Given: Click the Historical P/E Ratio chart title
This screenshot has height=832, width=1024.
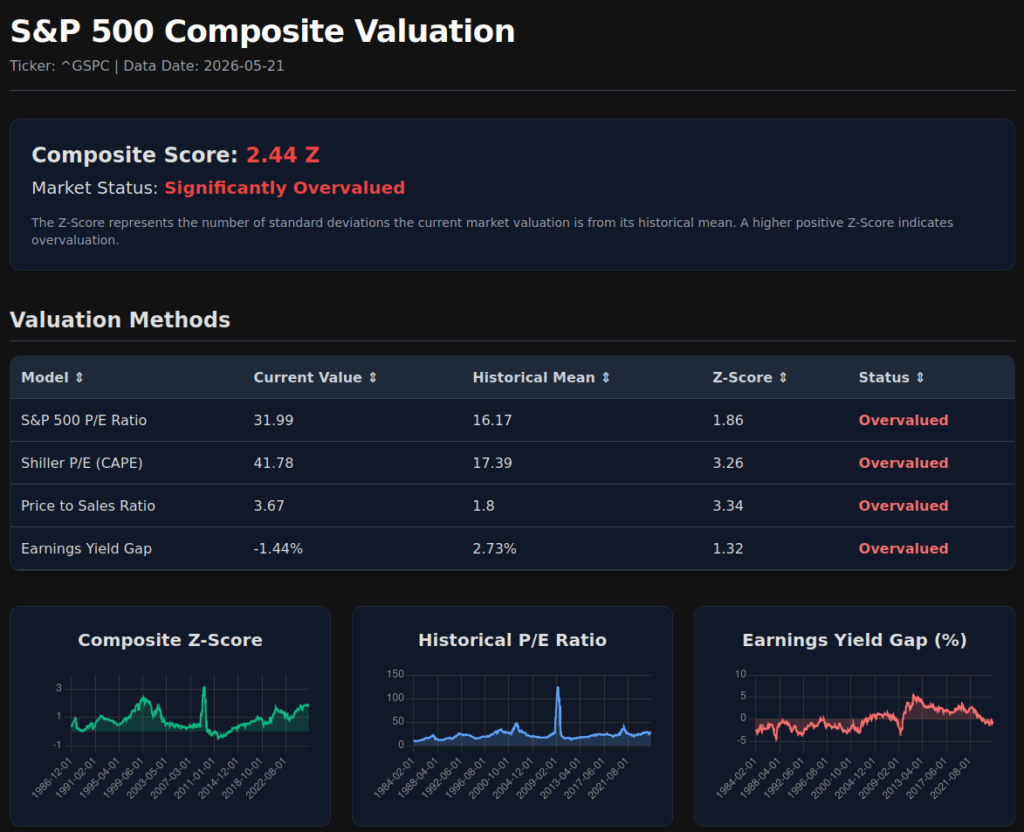Looking at the screenshot, I should 513,640.
